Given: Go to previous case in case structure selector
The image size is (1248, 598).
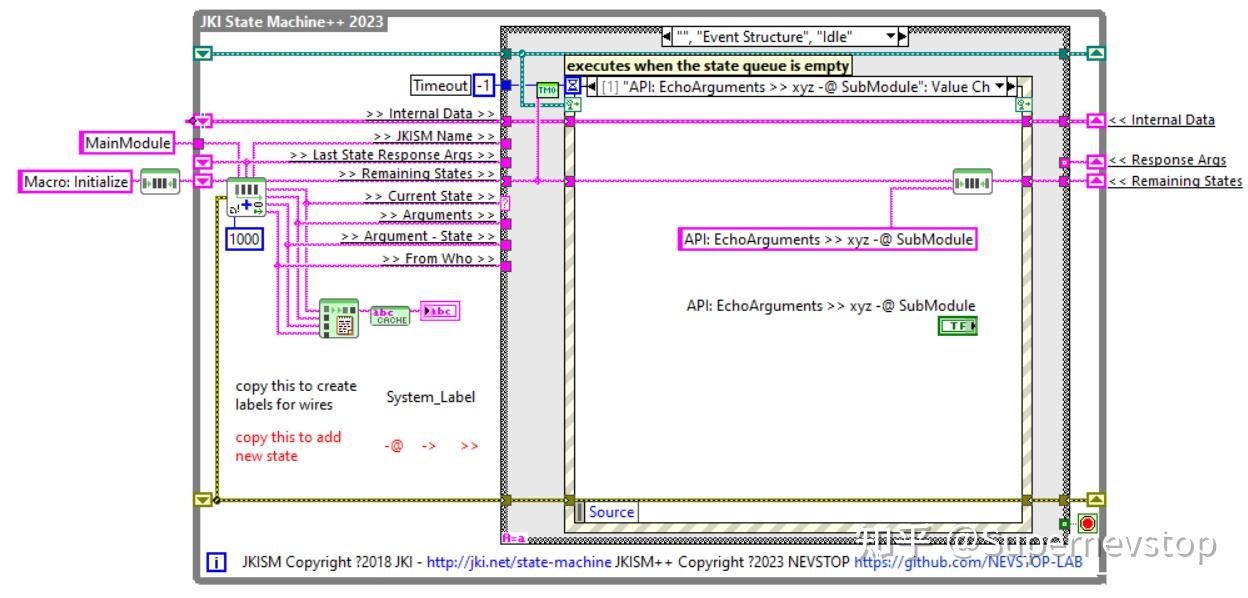Looking at the screenshot, I should point(667,37).
